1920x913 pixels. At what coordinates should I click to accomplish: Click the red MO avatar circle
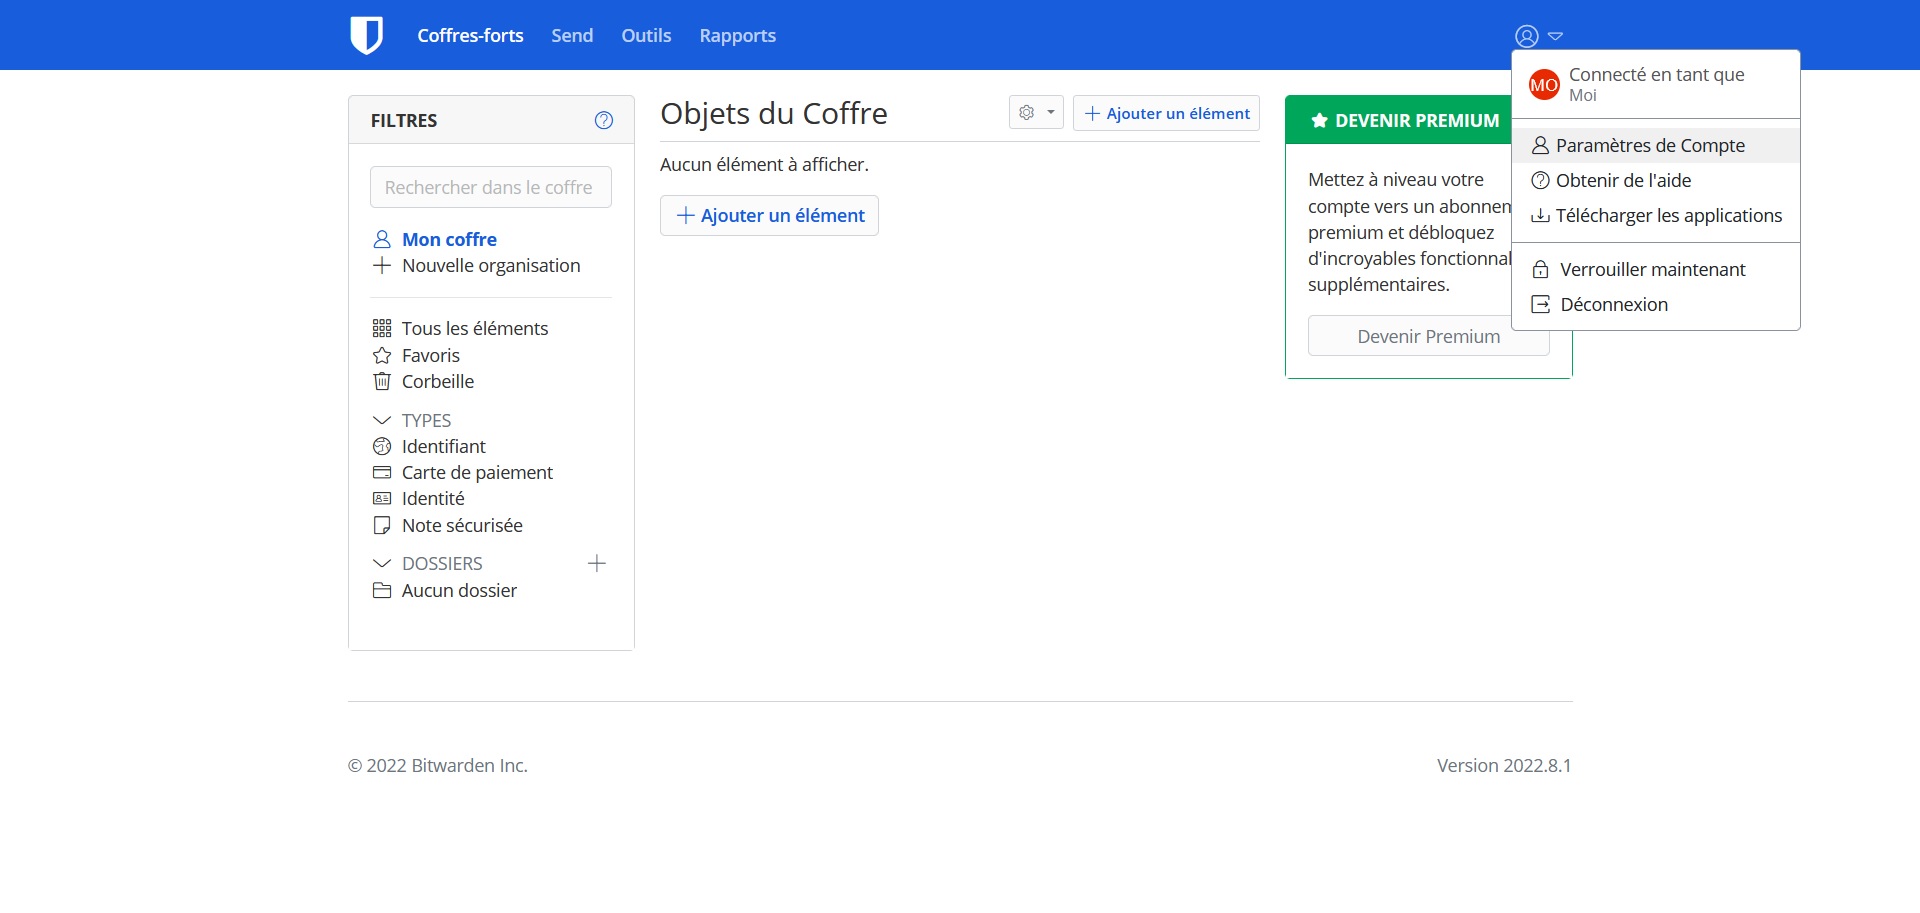(1543, 85)
